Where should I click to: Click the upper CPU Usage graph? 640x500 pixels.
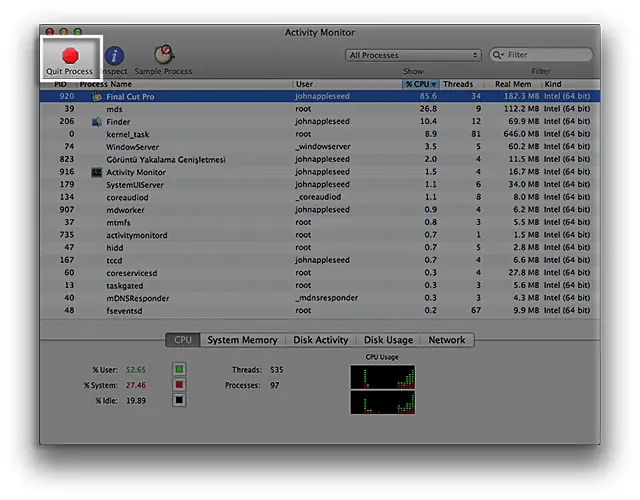(383, 377)
